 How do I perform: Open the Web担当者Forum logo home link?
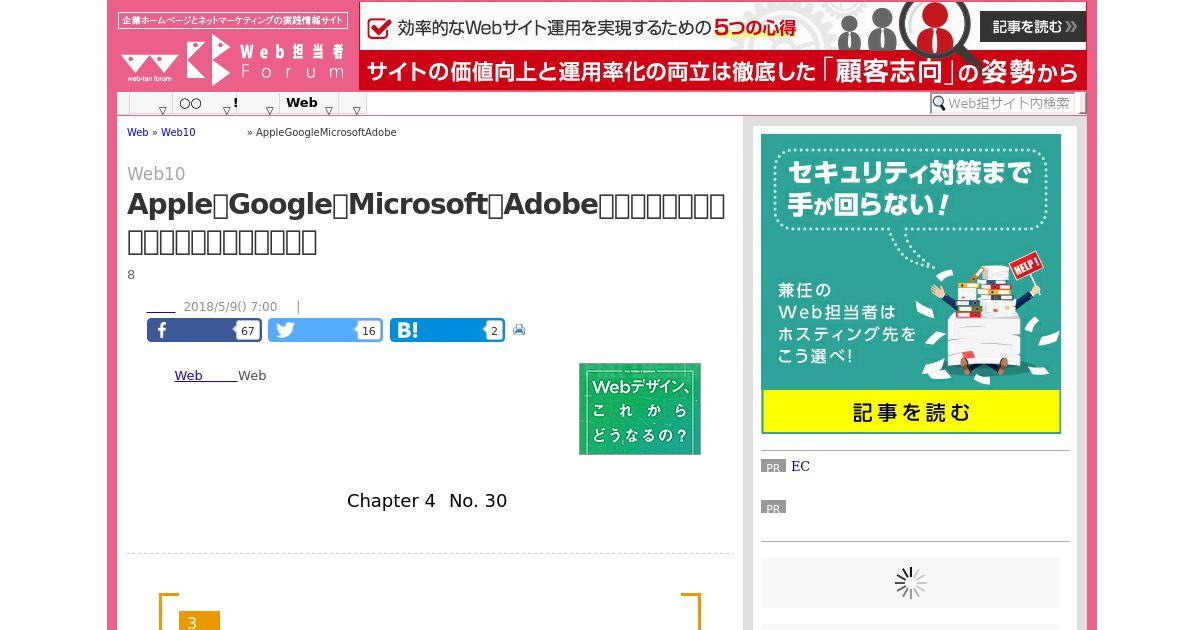tap(233, 59)
